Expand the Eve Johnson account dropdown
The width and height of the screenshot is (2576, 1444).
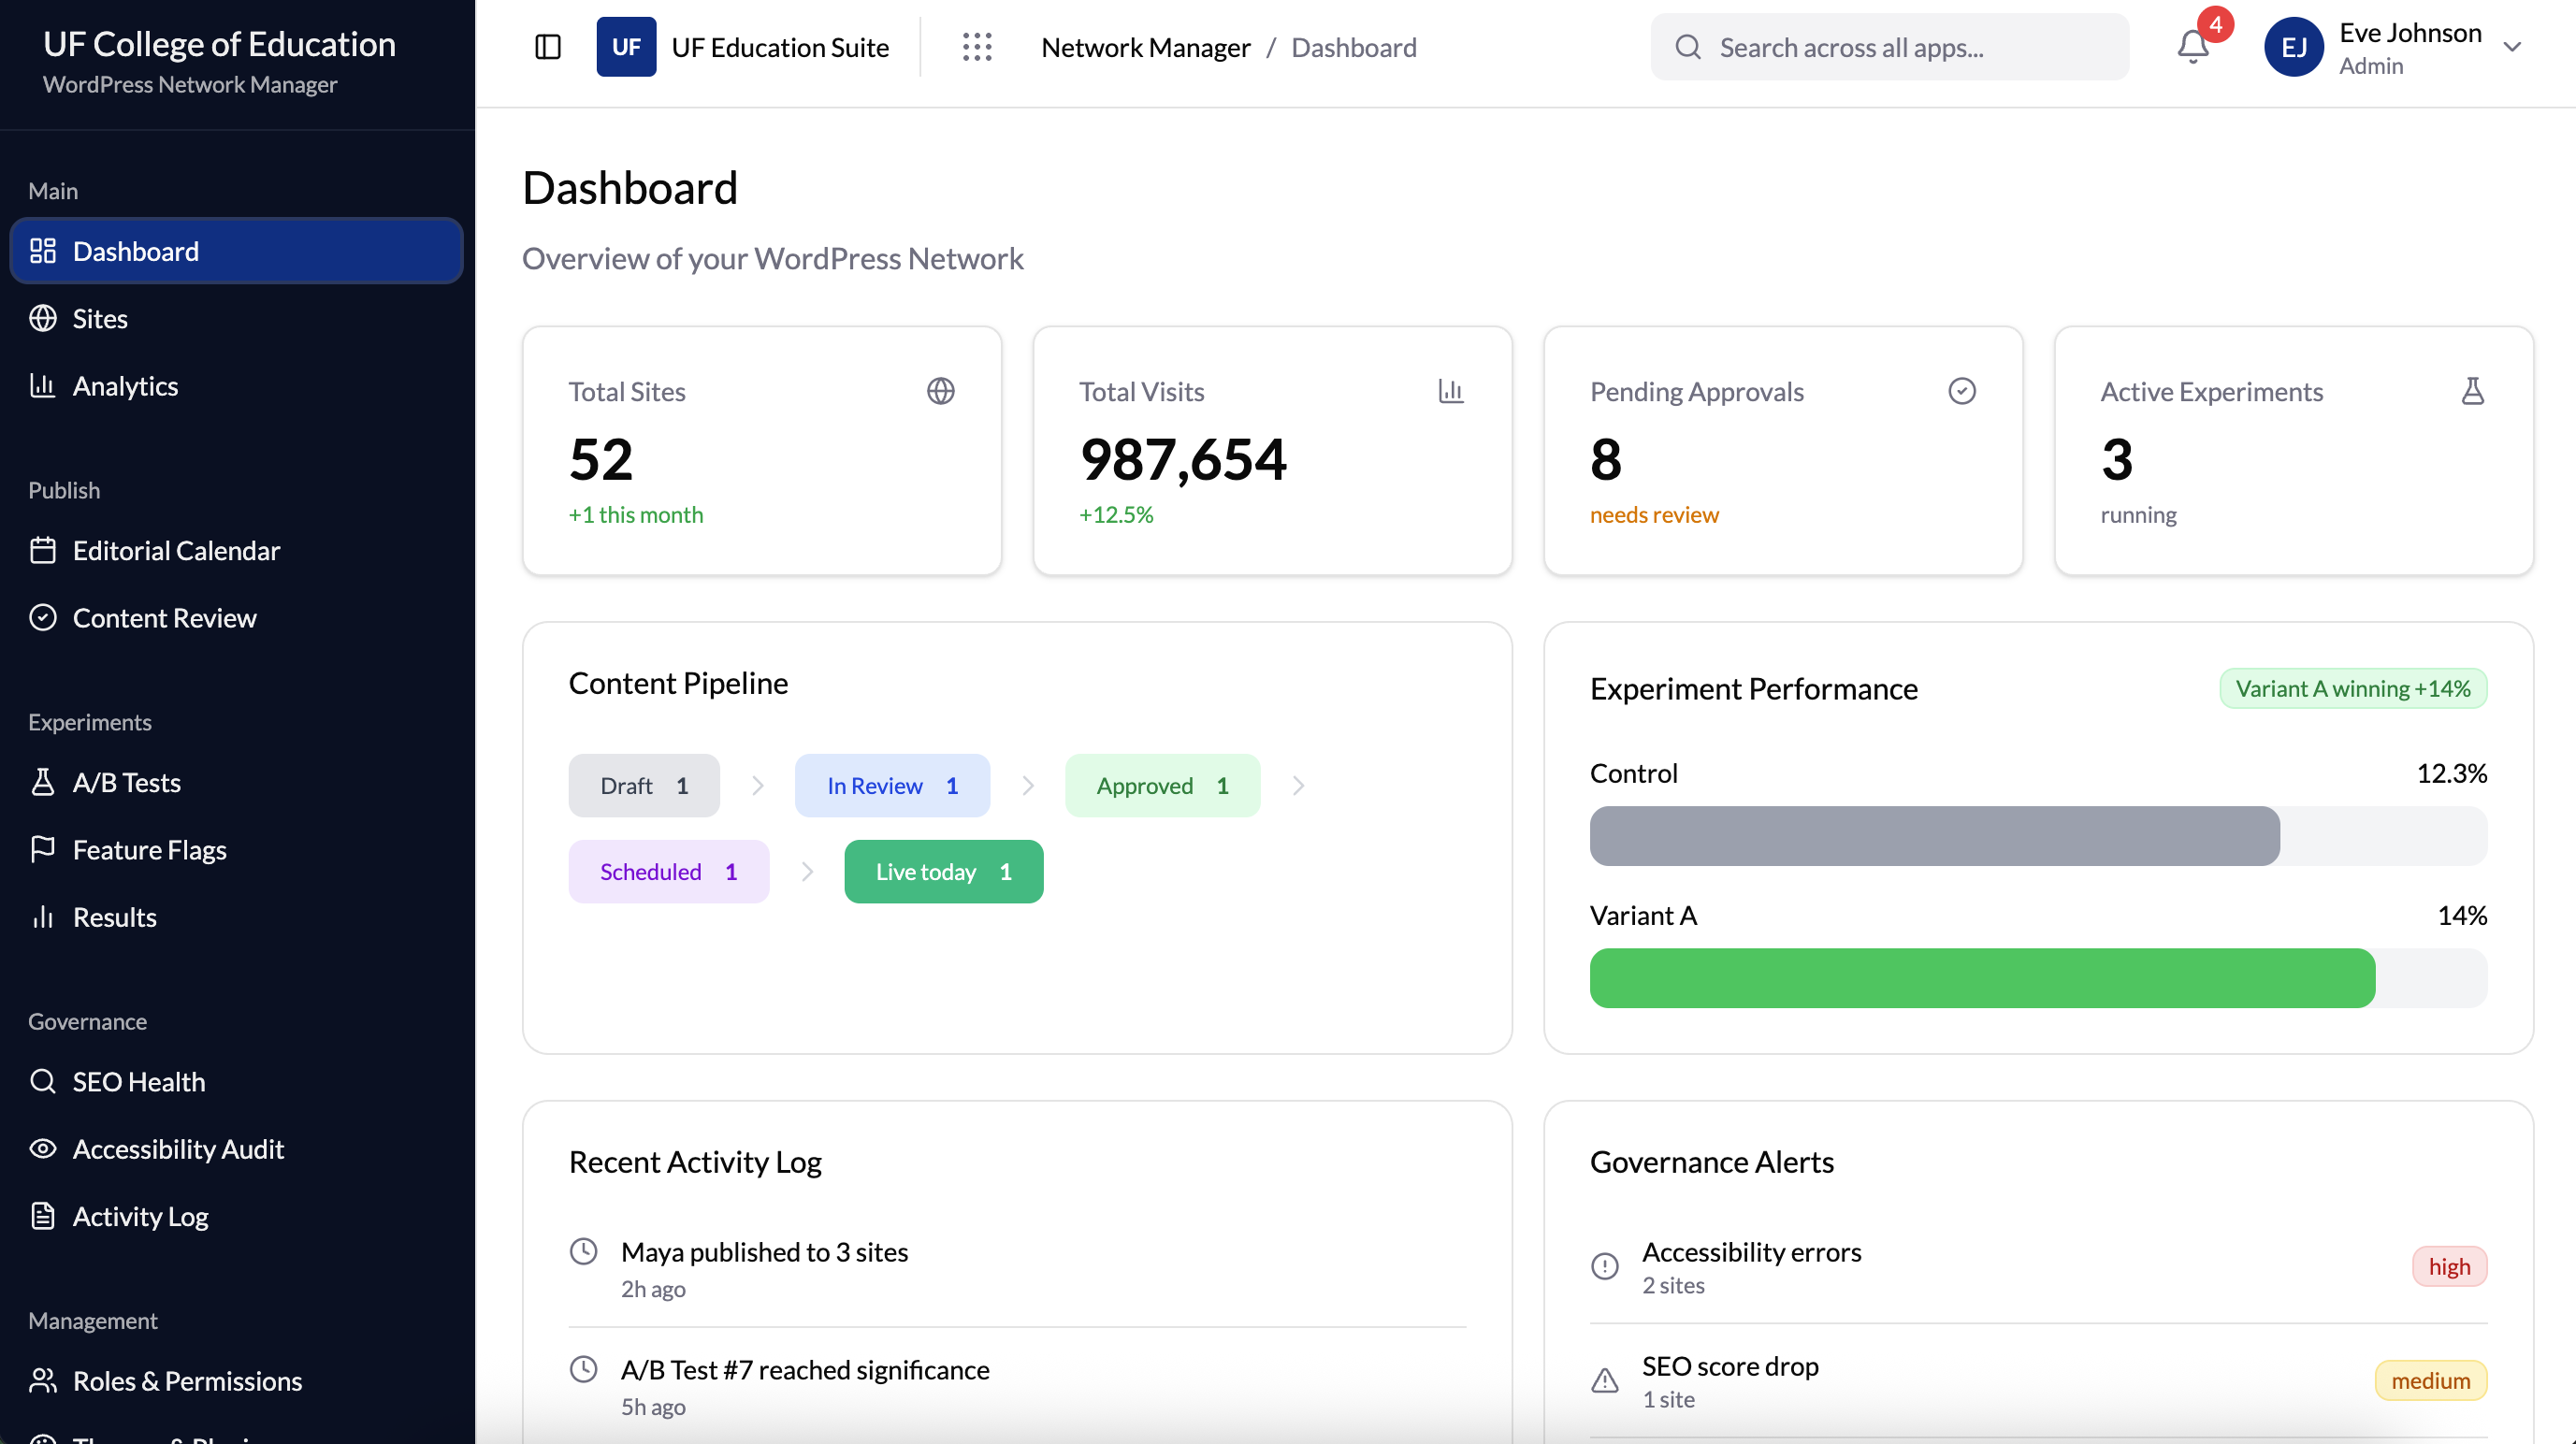(2511, 47)
